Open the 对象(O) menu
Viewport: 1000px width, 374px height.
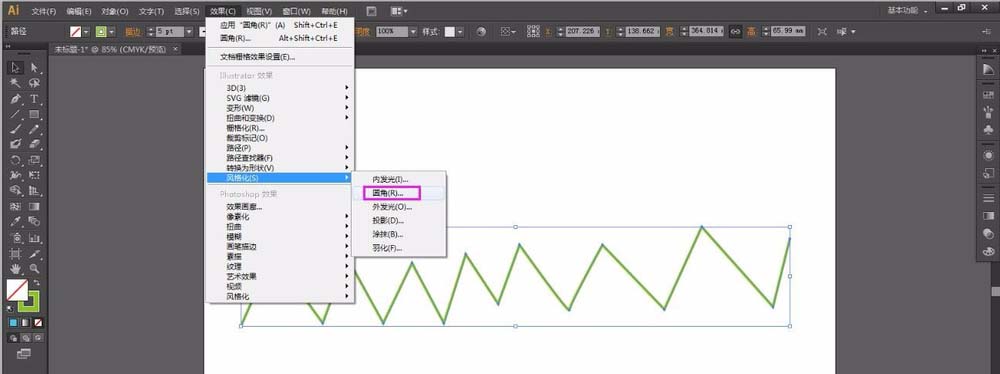click(115, 11)
